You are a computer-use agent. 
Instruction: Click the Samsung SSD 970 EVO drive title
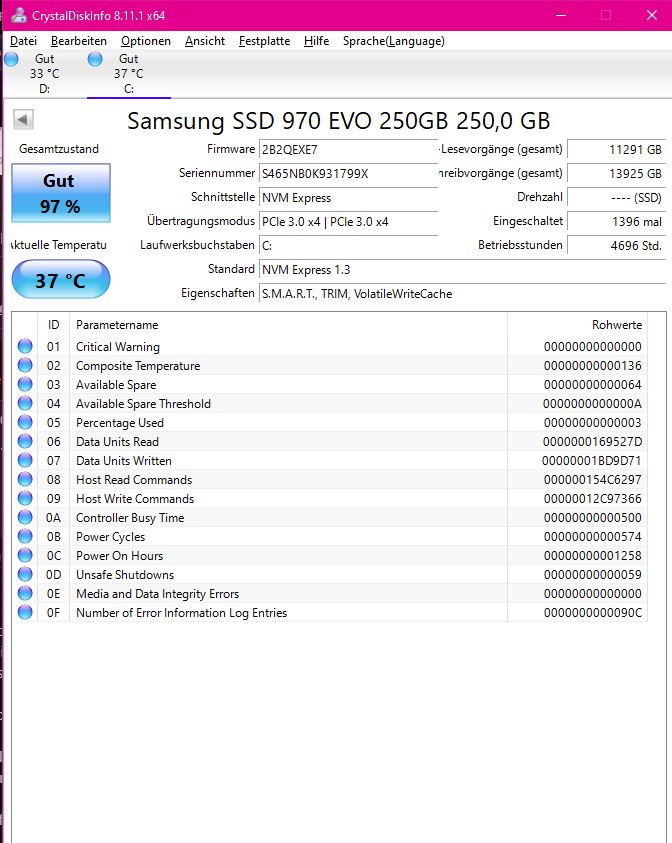(339, 121)
